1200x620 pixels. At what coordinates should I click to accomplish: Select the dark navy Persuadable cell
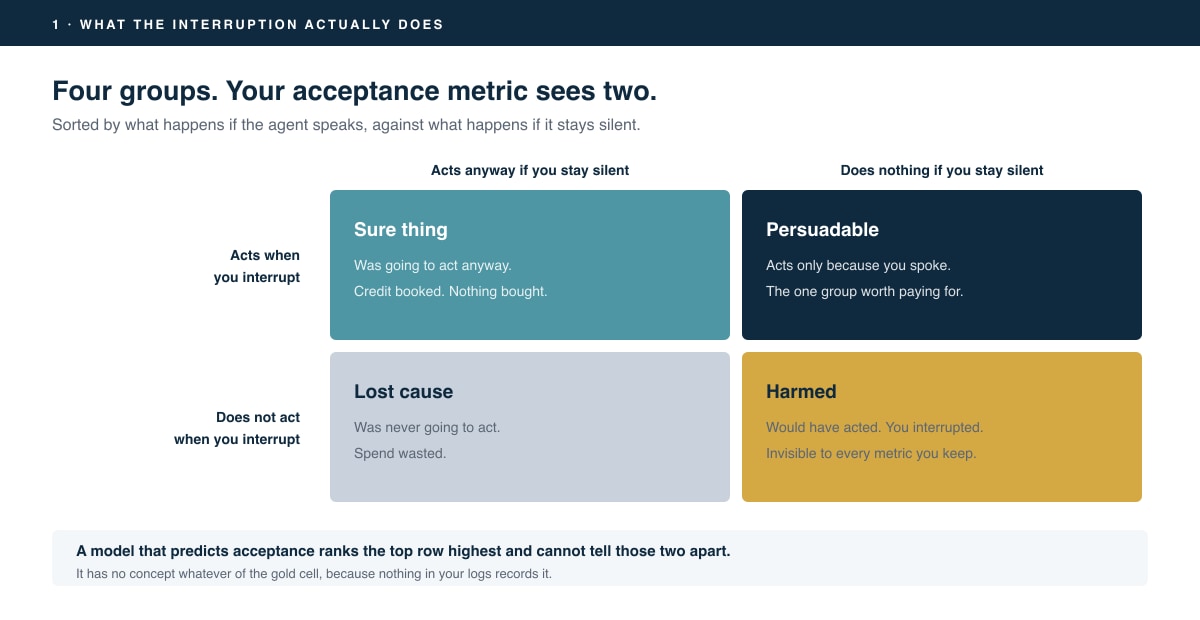(x=942, y=265)
